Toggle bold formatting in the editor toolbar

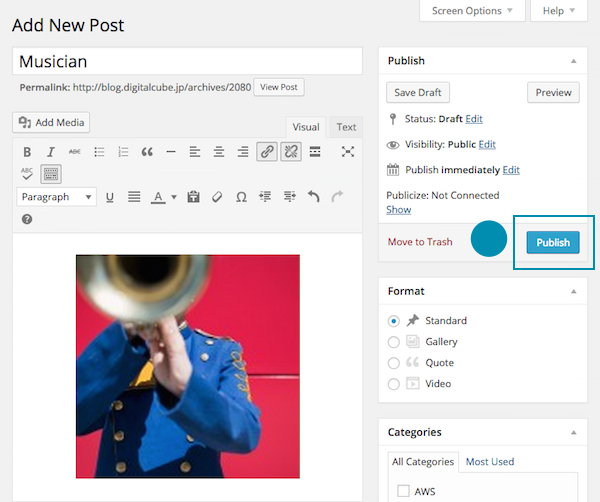point(27,152)
